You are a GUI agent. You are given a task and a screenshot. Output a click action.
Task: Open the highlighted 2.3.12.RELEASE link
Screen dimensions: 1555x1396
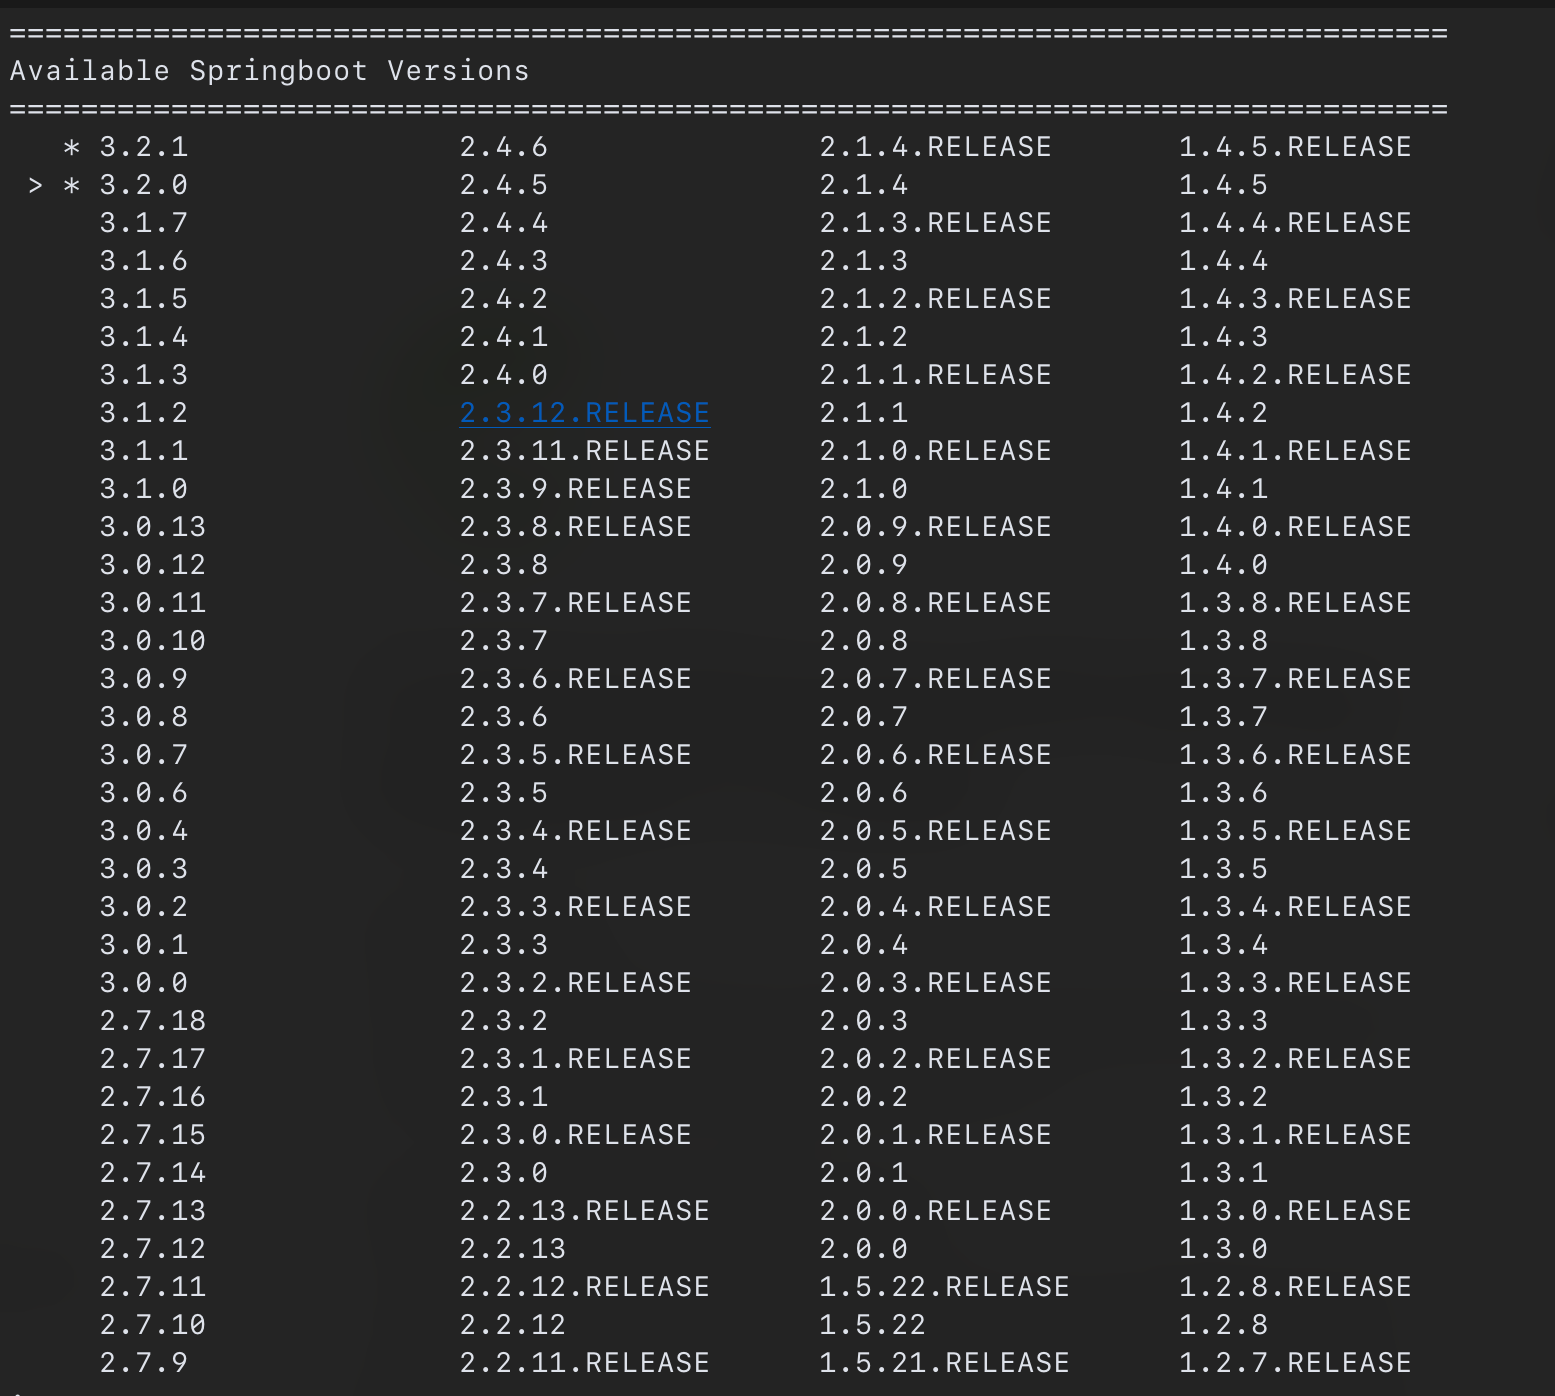pyautogui.click(x=585, y=413)
